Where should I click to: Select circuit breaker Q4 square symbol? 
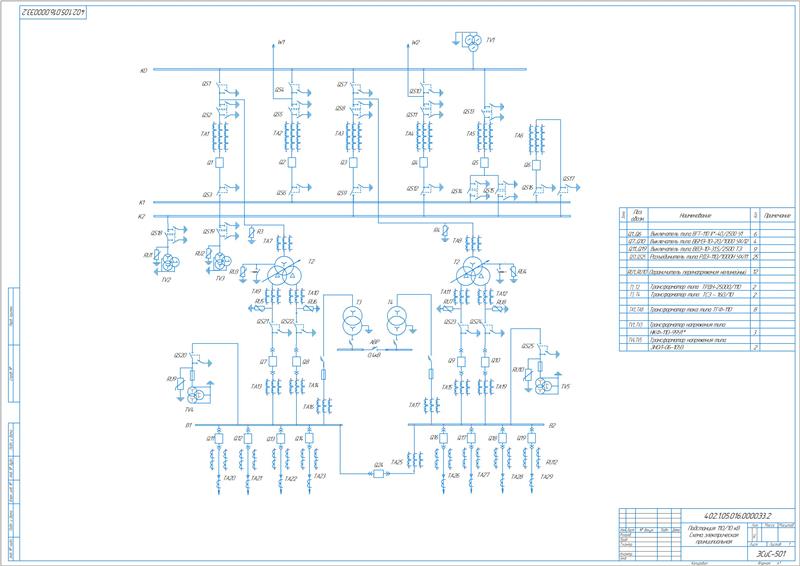[423, 163]
